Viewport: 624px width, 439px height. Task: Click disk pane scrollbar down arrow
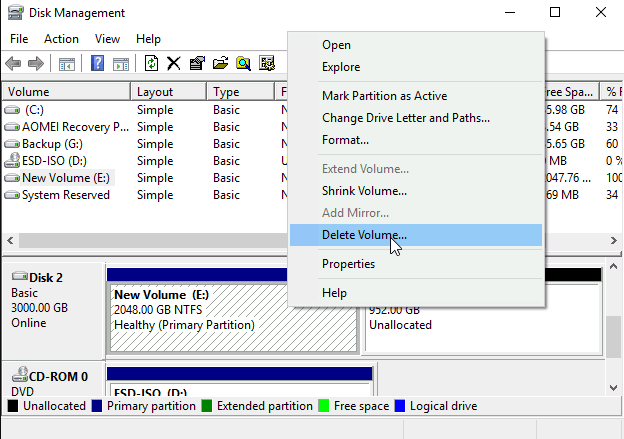pos(613,387)
